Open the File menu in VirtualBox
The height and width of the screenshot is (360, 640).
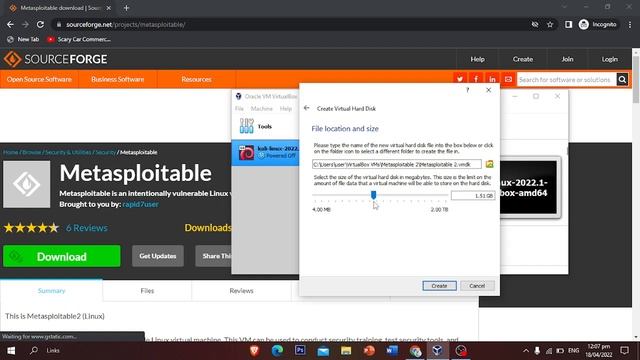pos(239,109)
